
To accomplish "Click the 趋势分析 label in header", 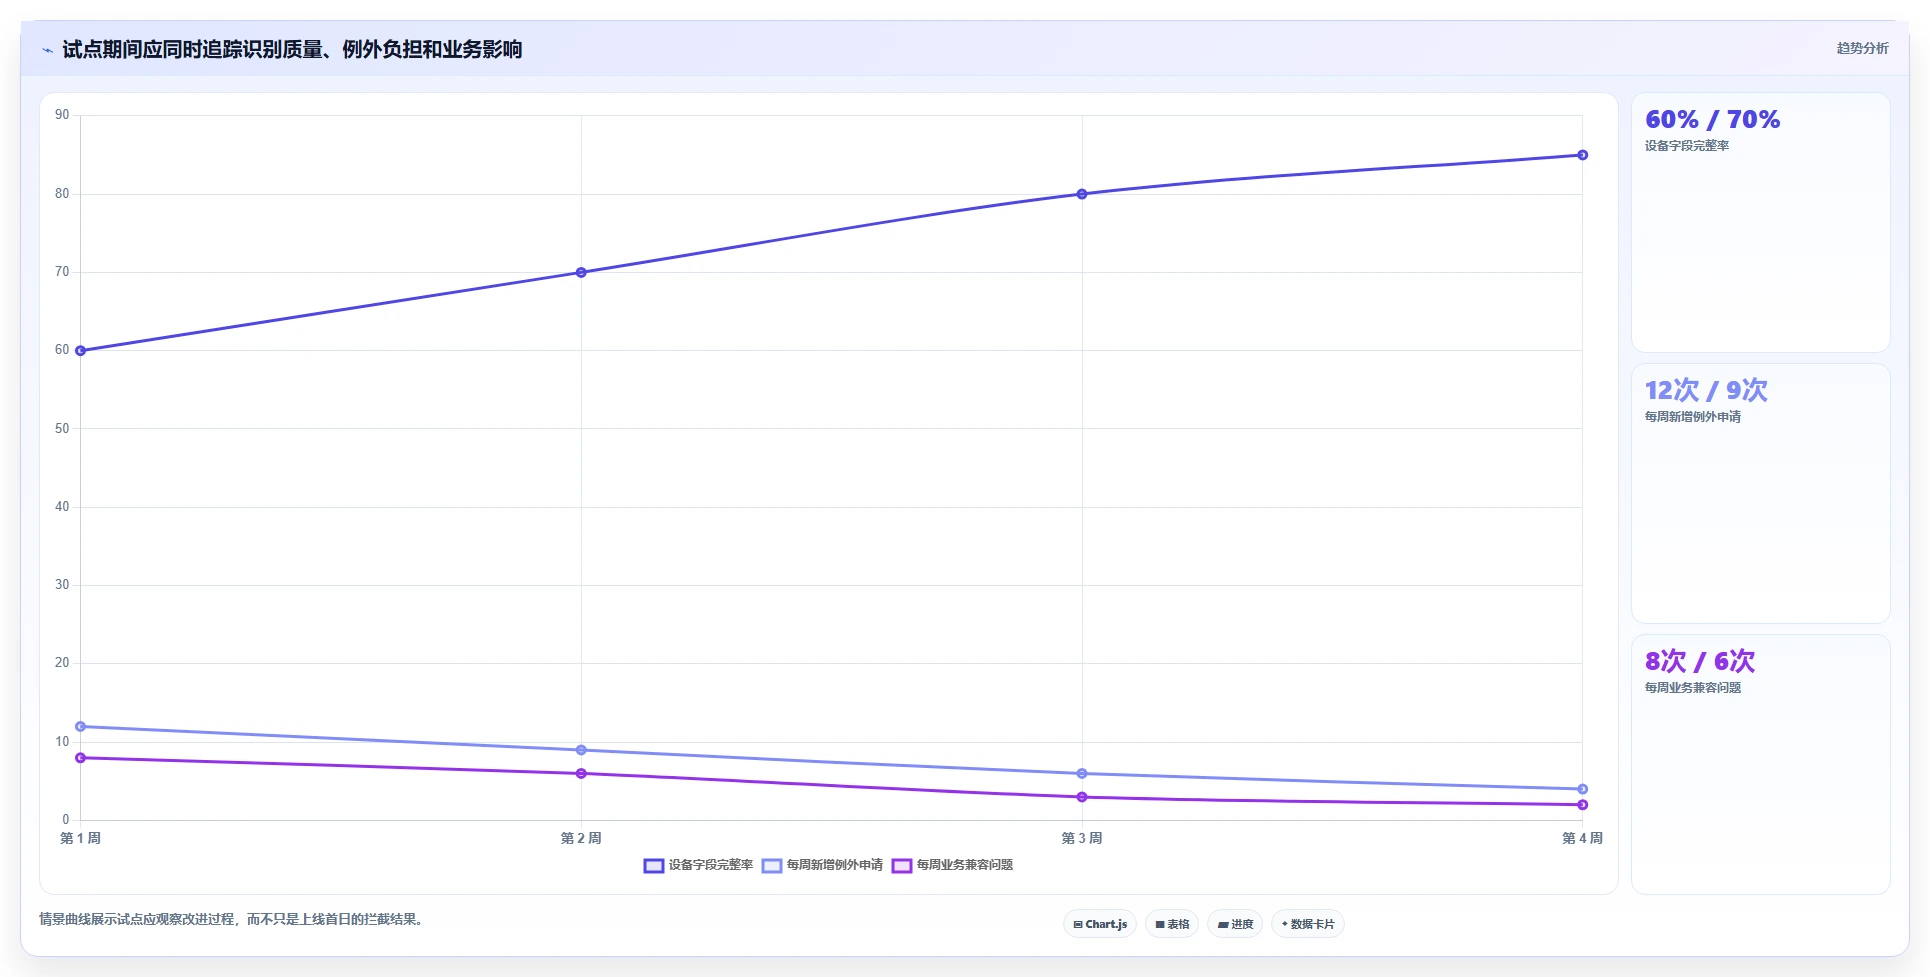I will (1862, 48).
